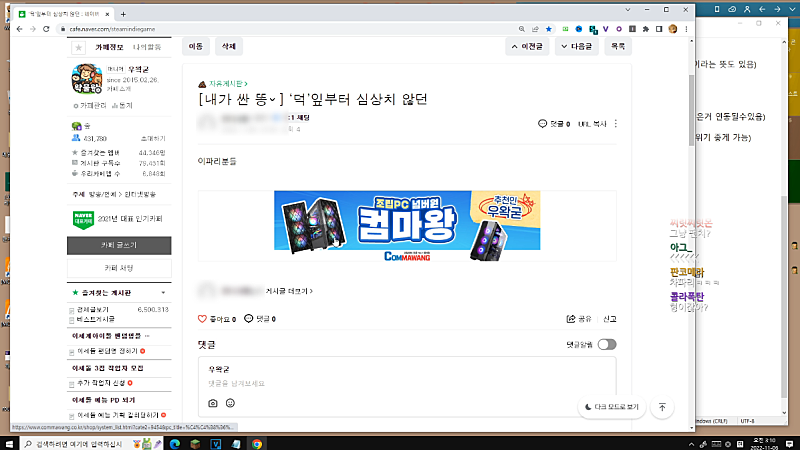The width and height of the screenshot is (800, 450).
Task: Click the 신고 report link
Action: pyautogui.click(x=610, y=319)
